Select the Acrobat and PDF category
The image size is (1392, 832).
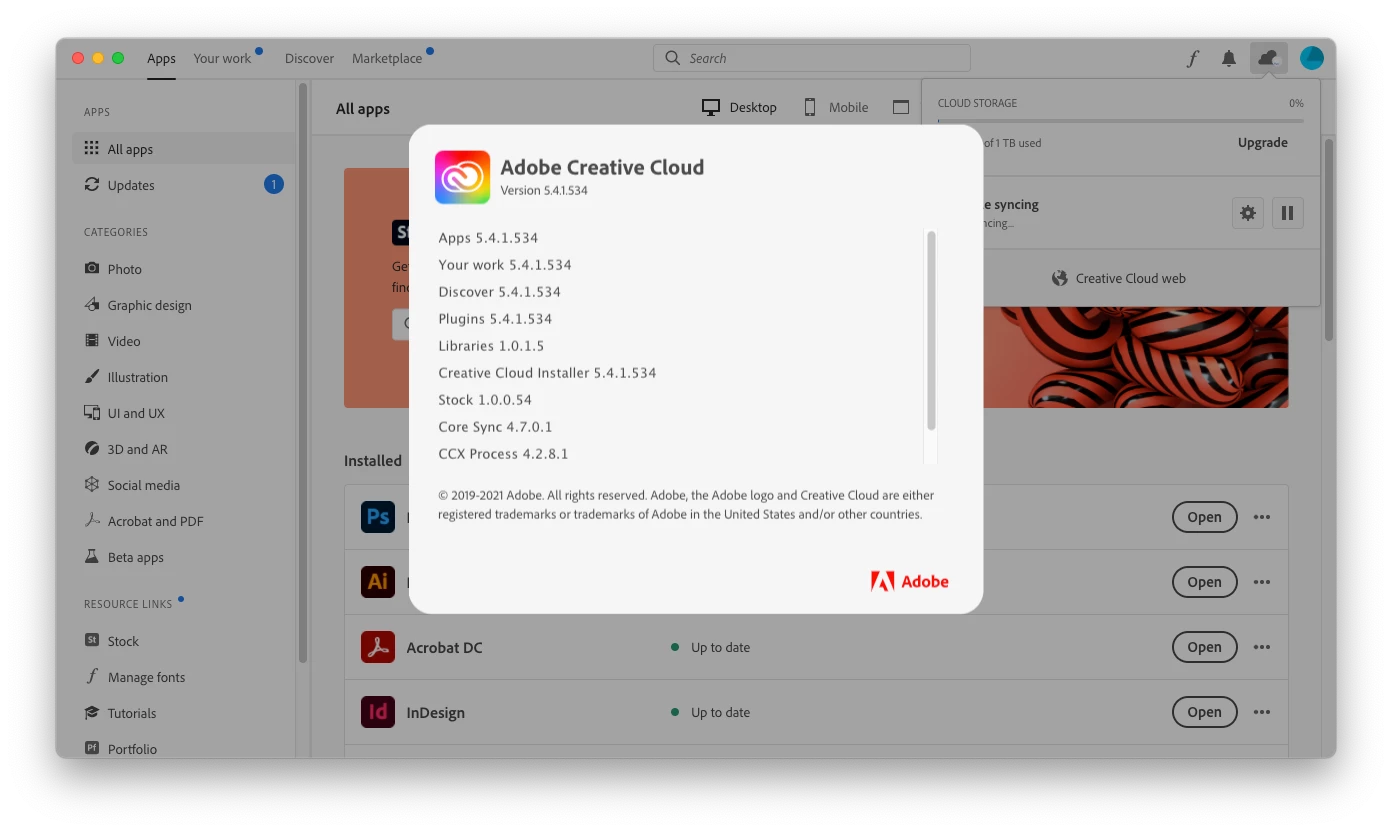pos(144,521)
